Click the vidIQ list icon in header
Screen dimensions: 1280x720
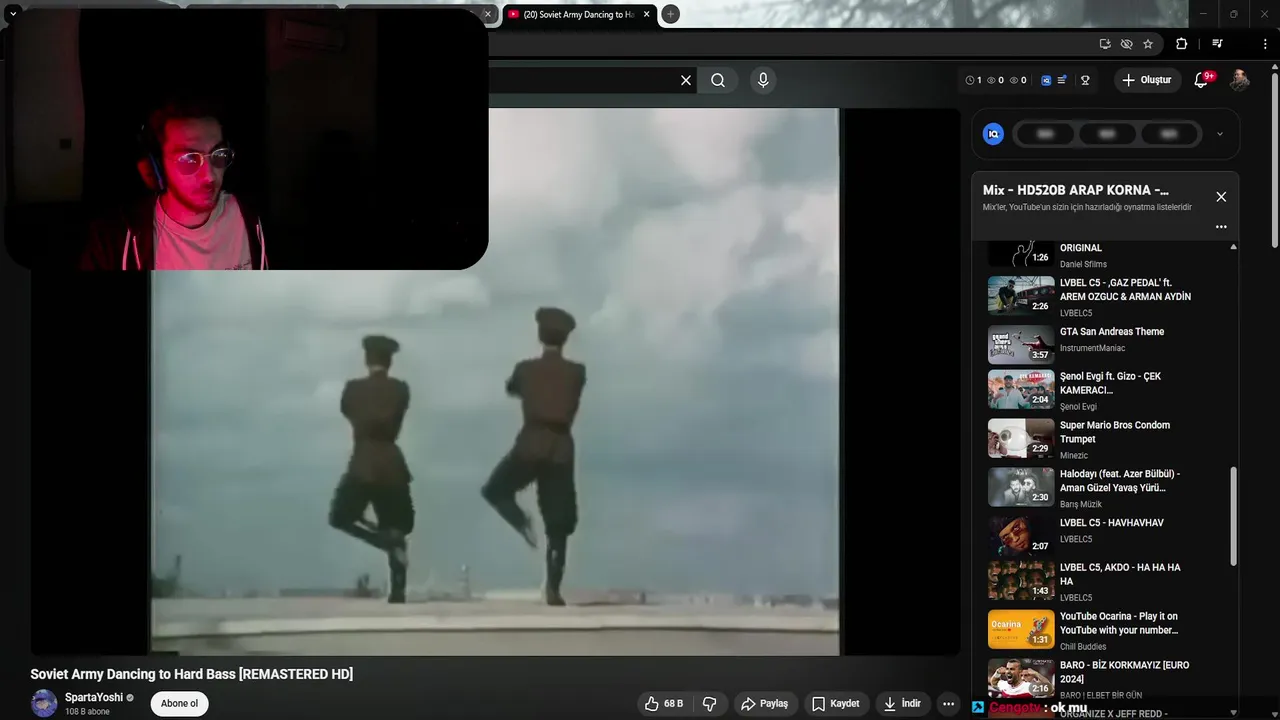point(1062,80)
